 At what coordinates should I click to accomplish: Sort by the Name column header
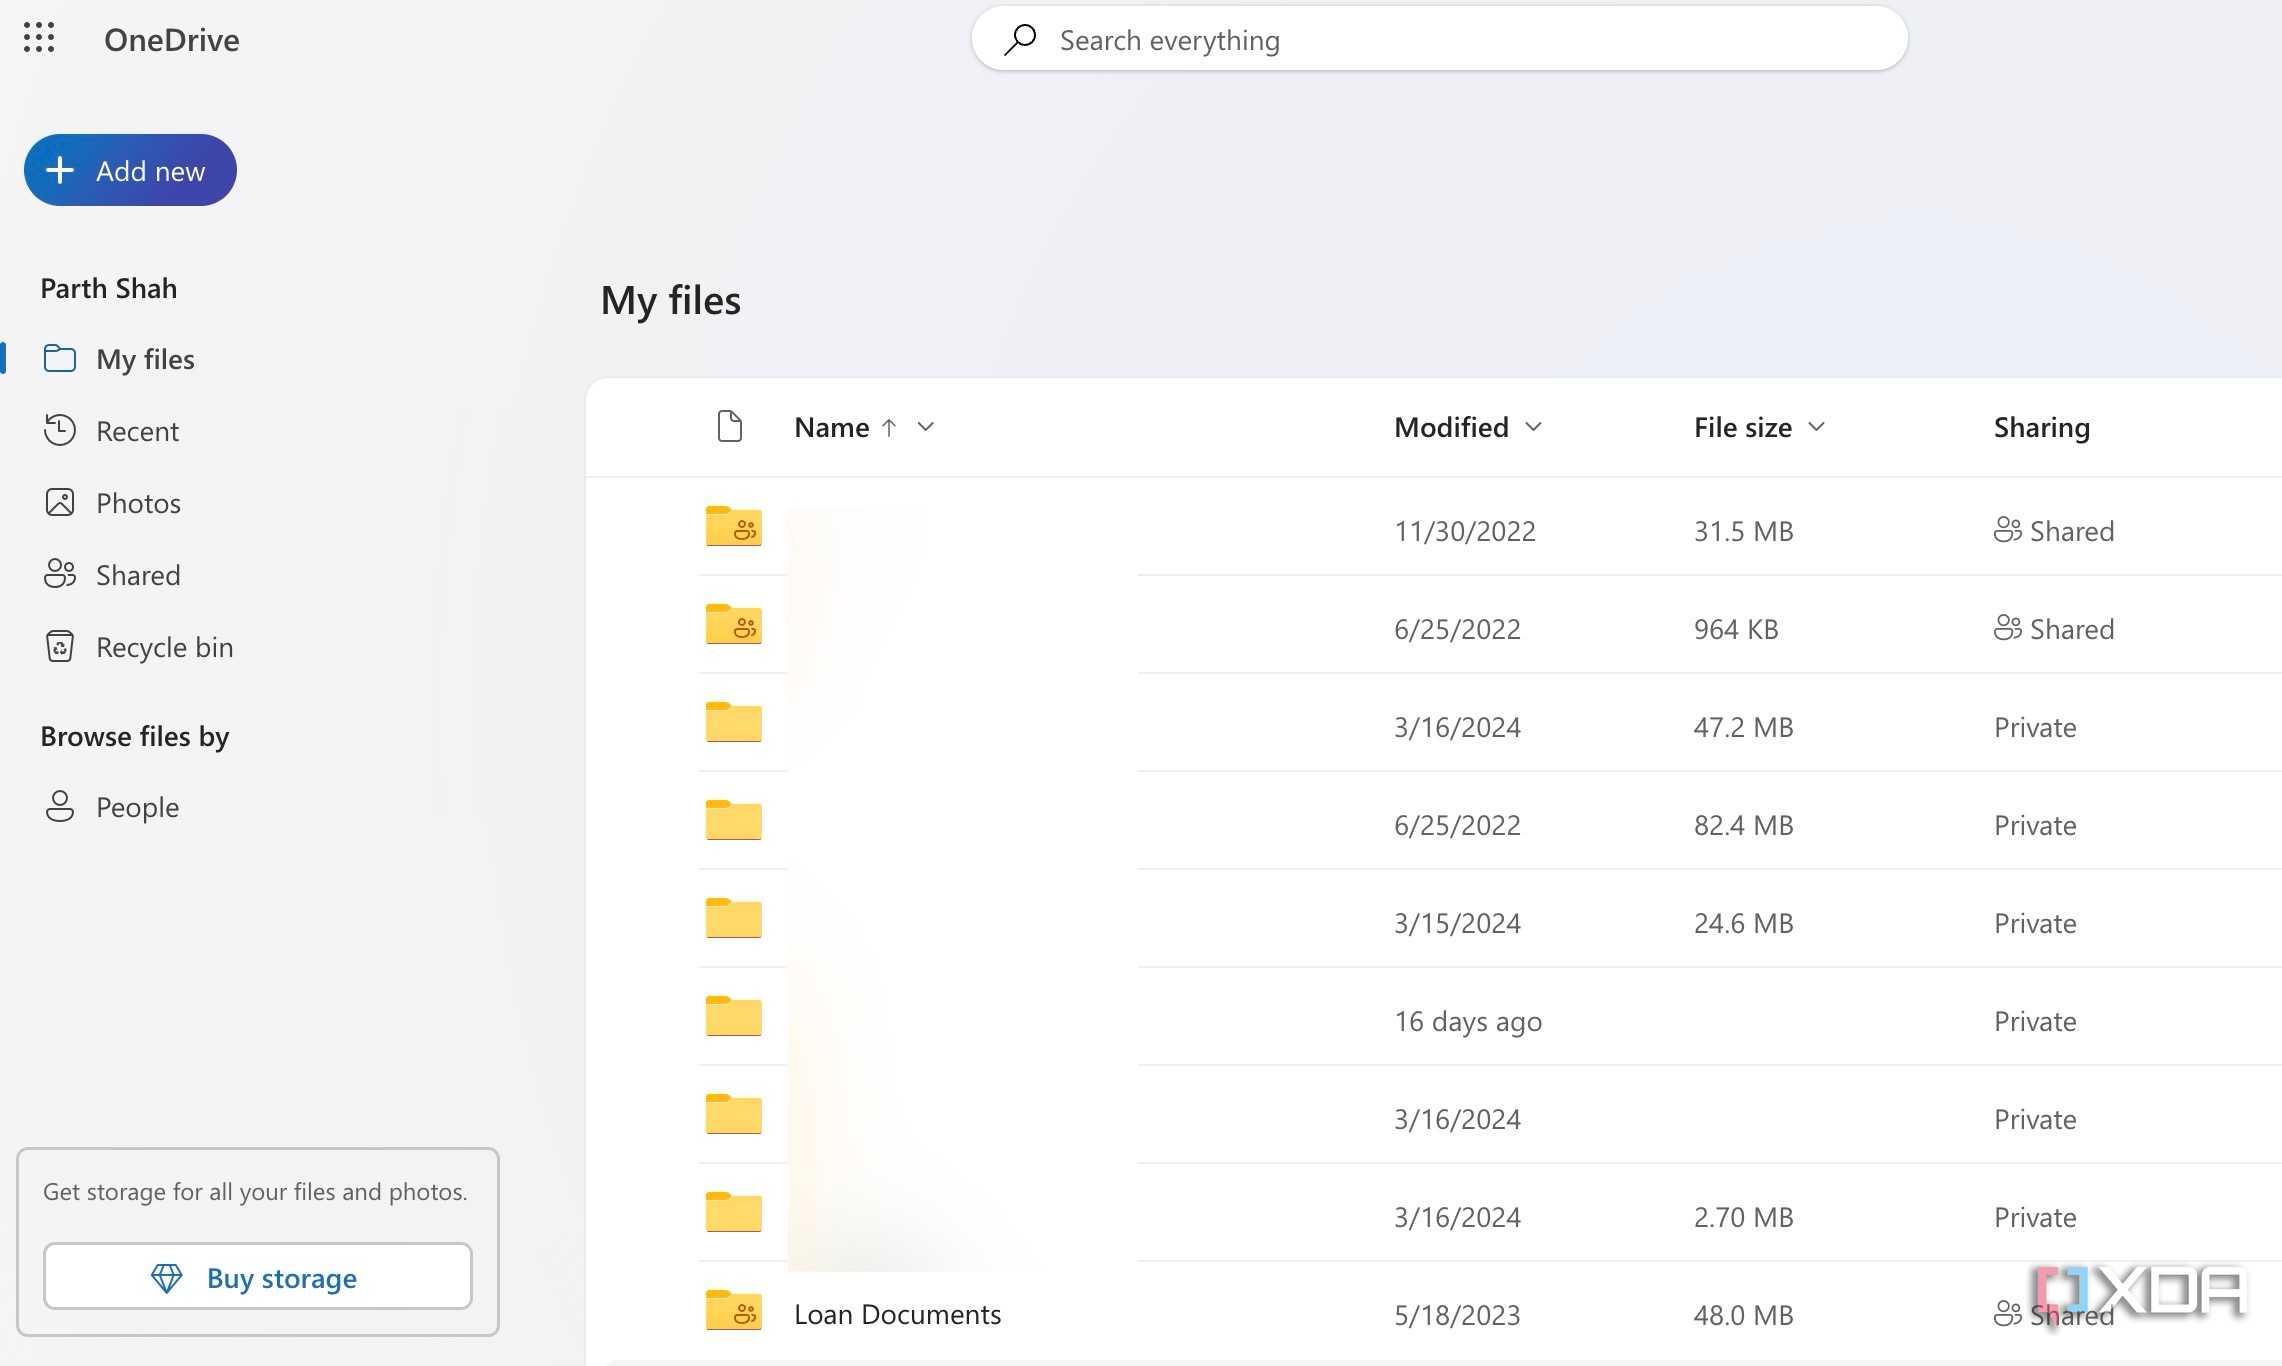[832, 427]
